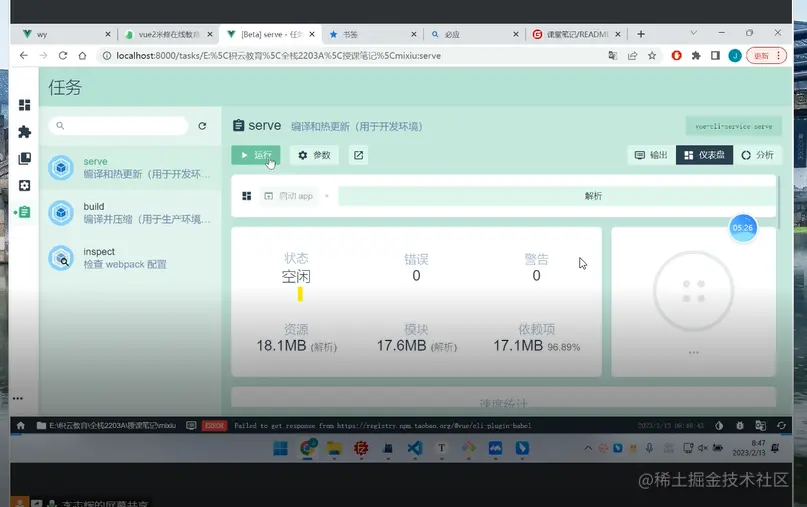Open the project dashboard in the Vue UI sidebar
Image resolution: width=807 pixels, height=507 pixels.
pos(24,105)
